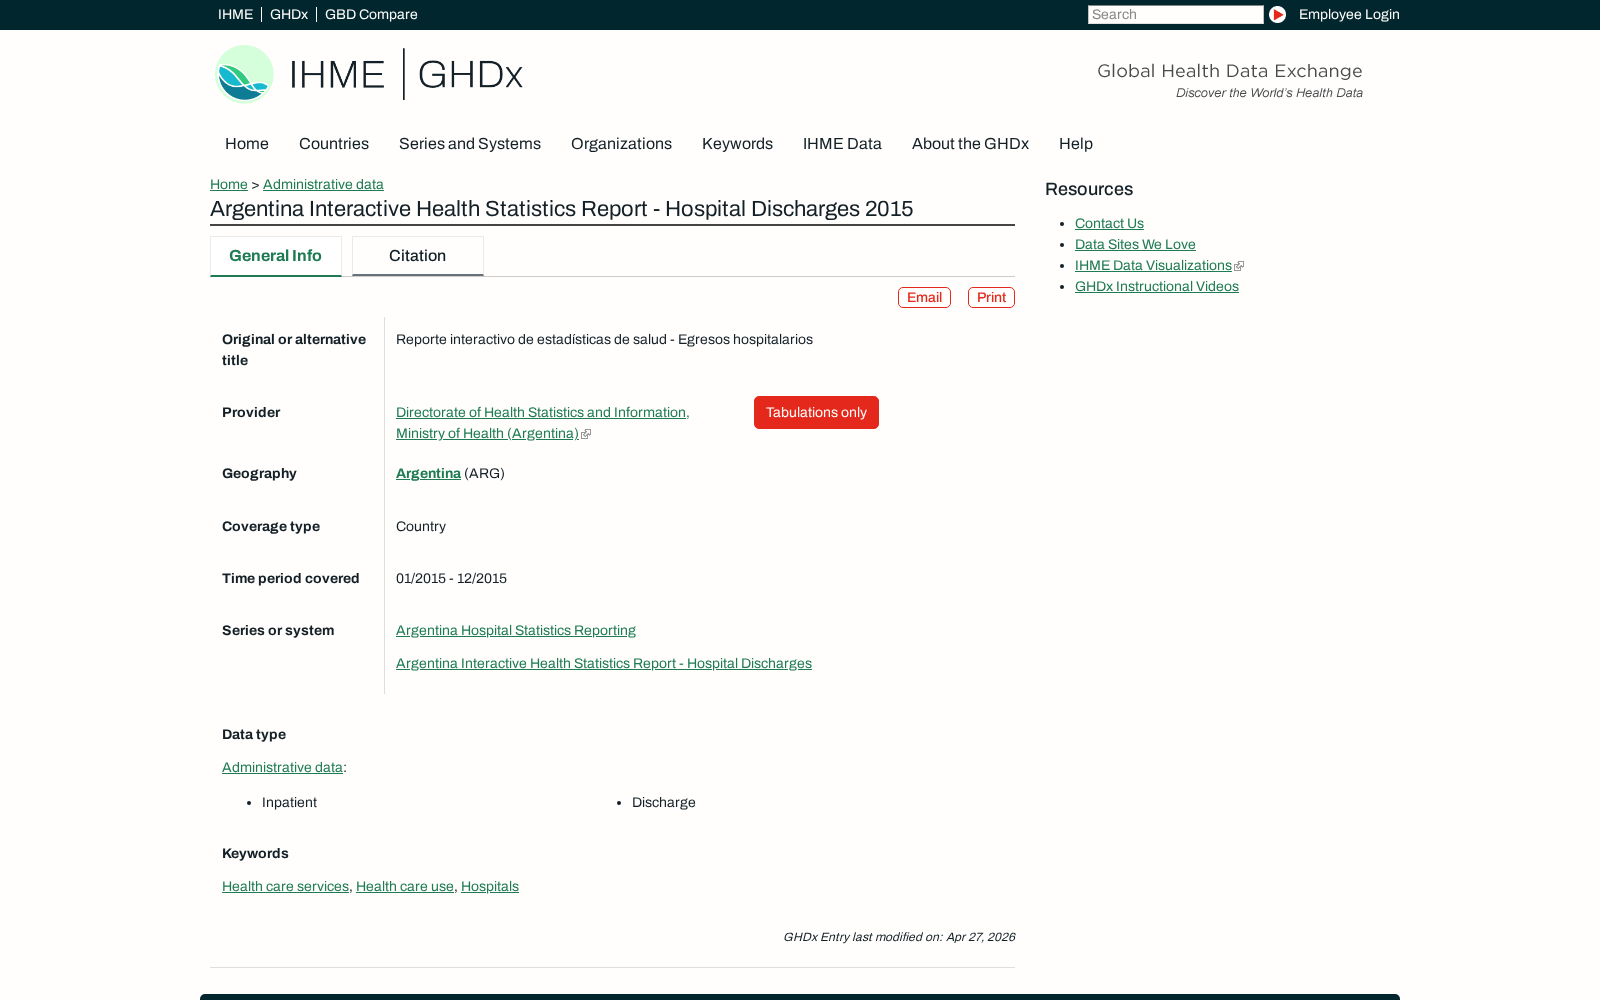Open GHDx link in top bar
Viewport: 1600px width, 1000px height.
(288, 14)
